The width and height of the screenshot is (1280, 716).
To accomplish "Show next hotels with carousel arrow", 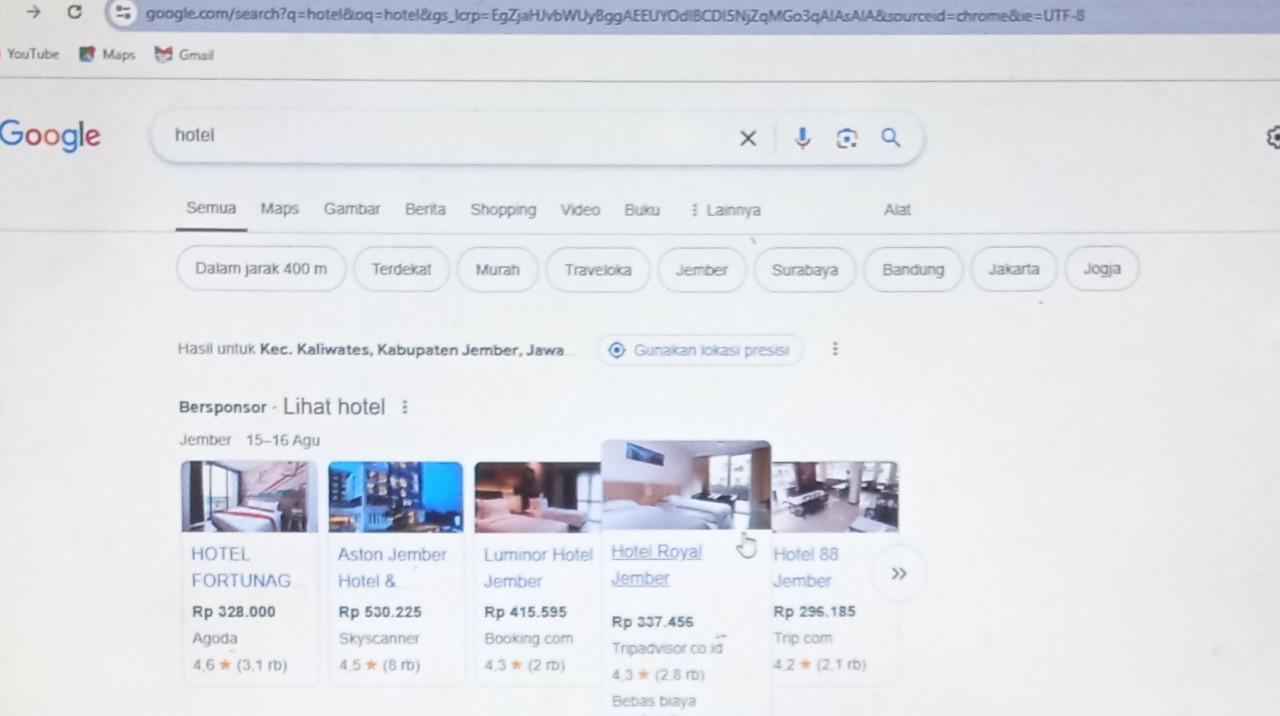I will pos(899,574).
